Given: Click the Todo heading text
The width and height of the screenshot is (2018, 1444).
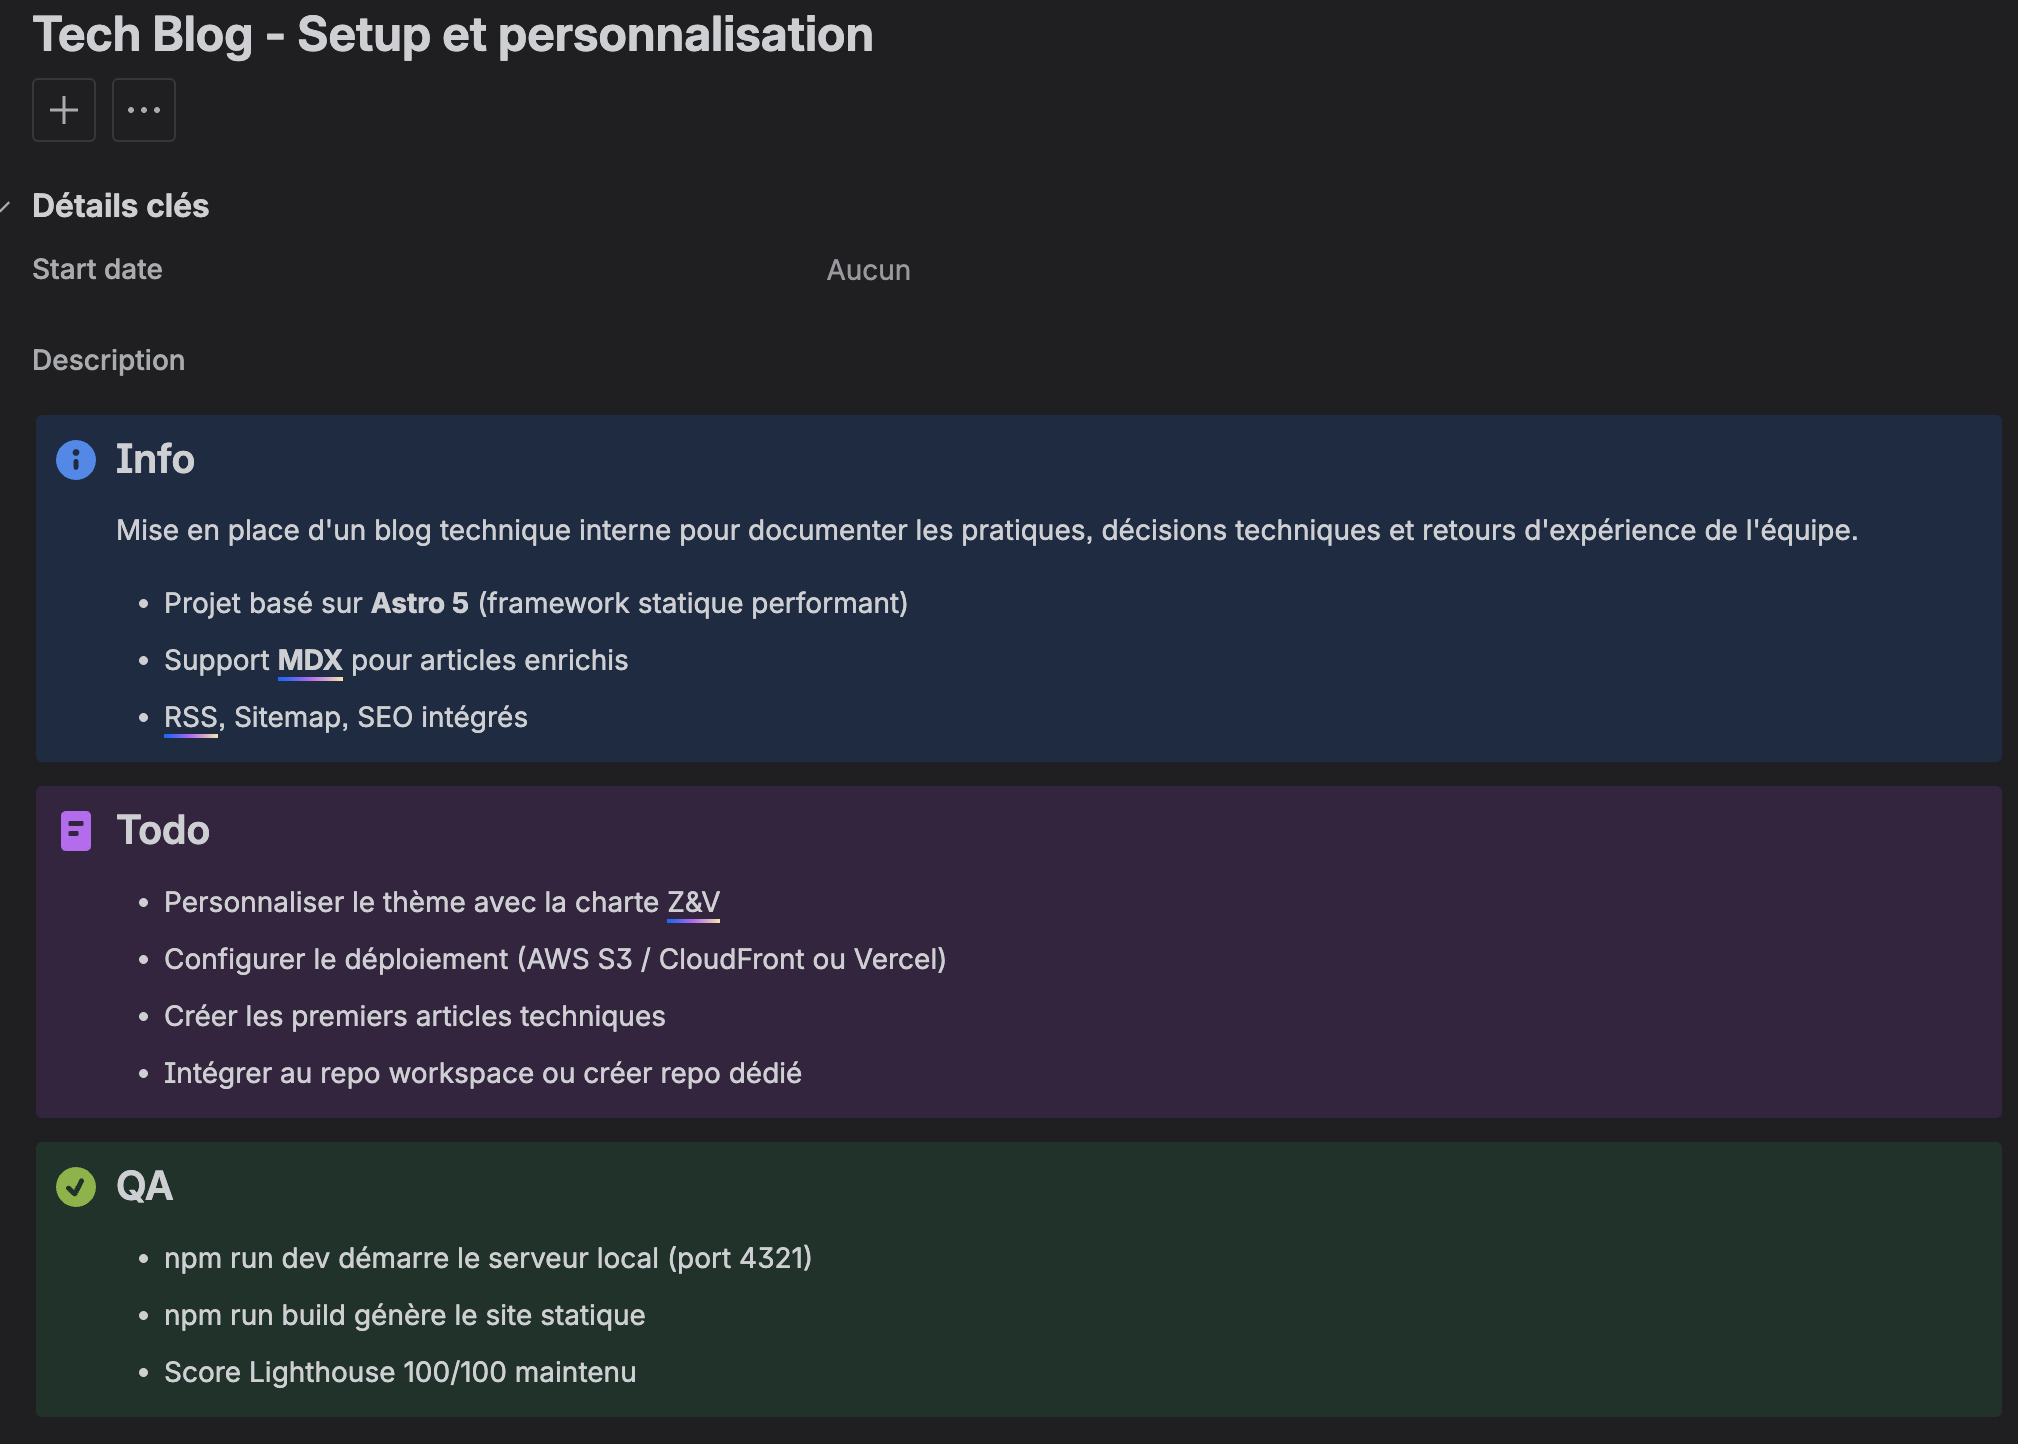Looking at the screenshot, I should click(163, 830).
